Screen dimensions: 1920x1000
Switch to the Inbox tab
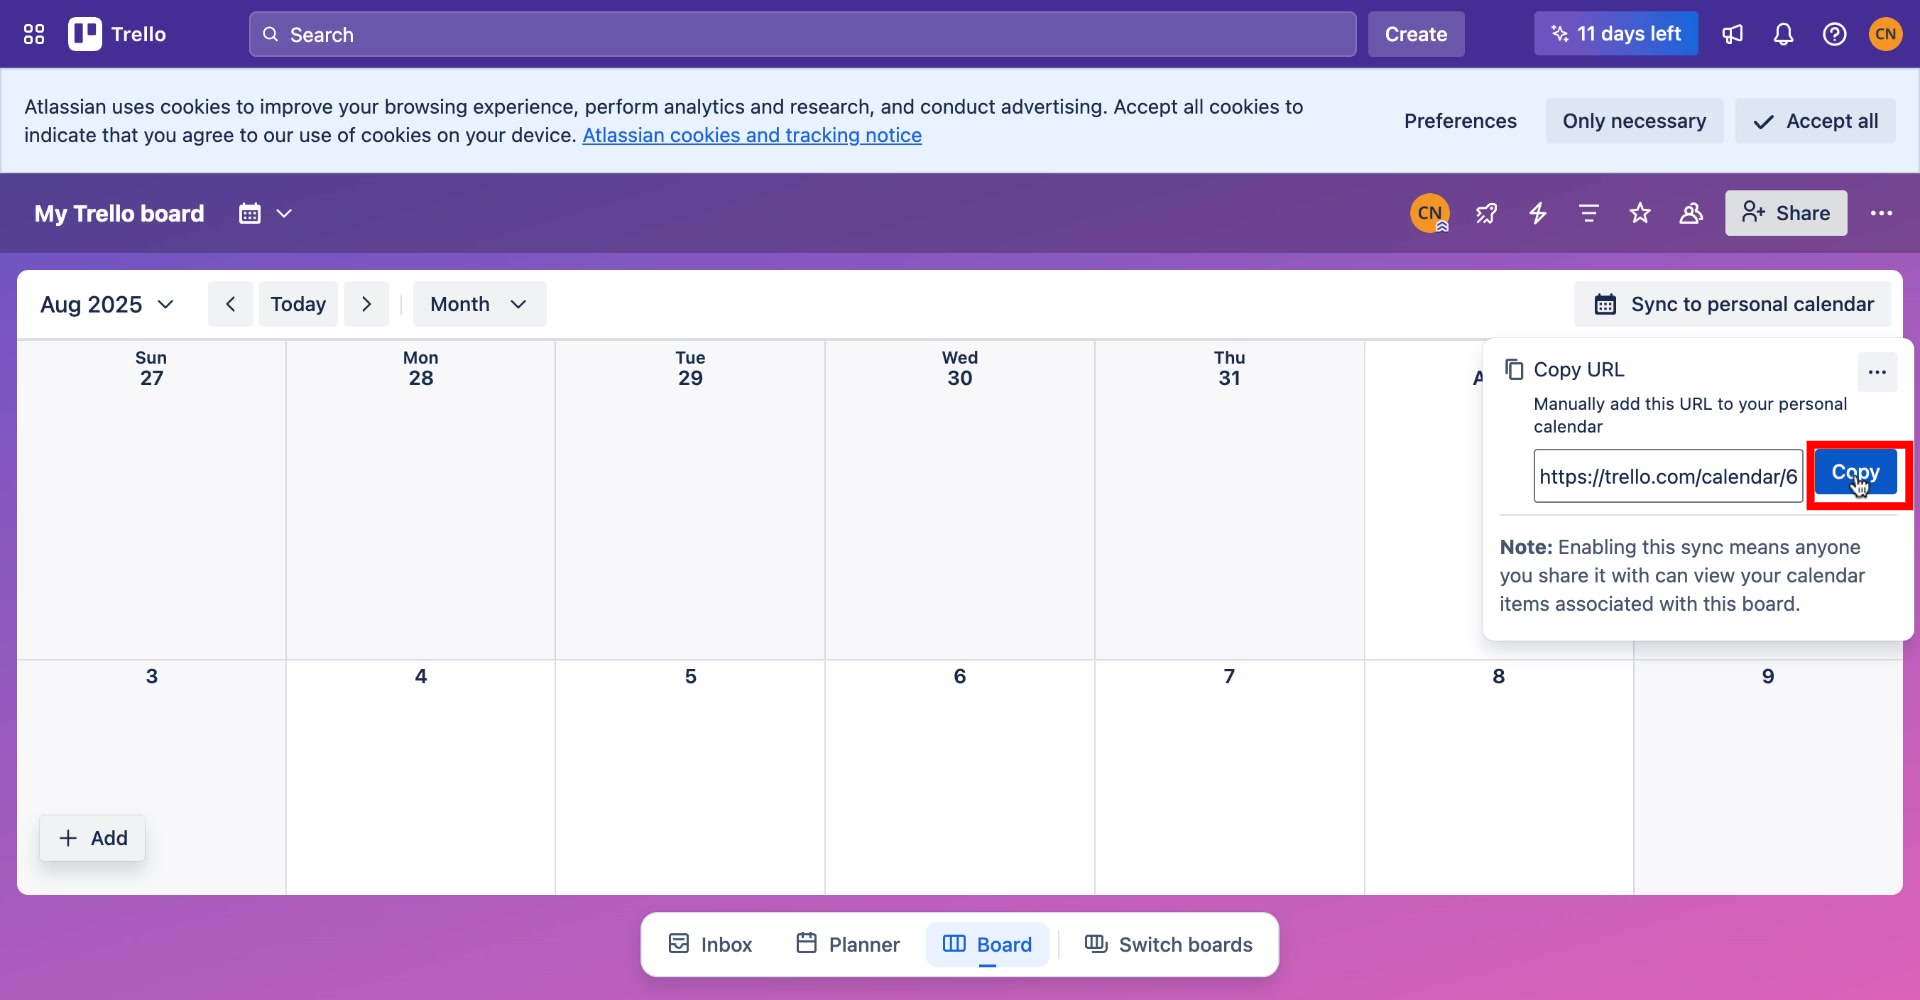(x=709, y=943)
